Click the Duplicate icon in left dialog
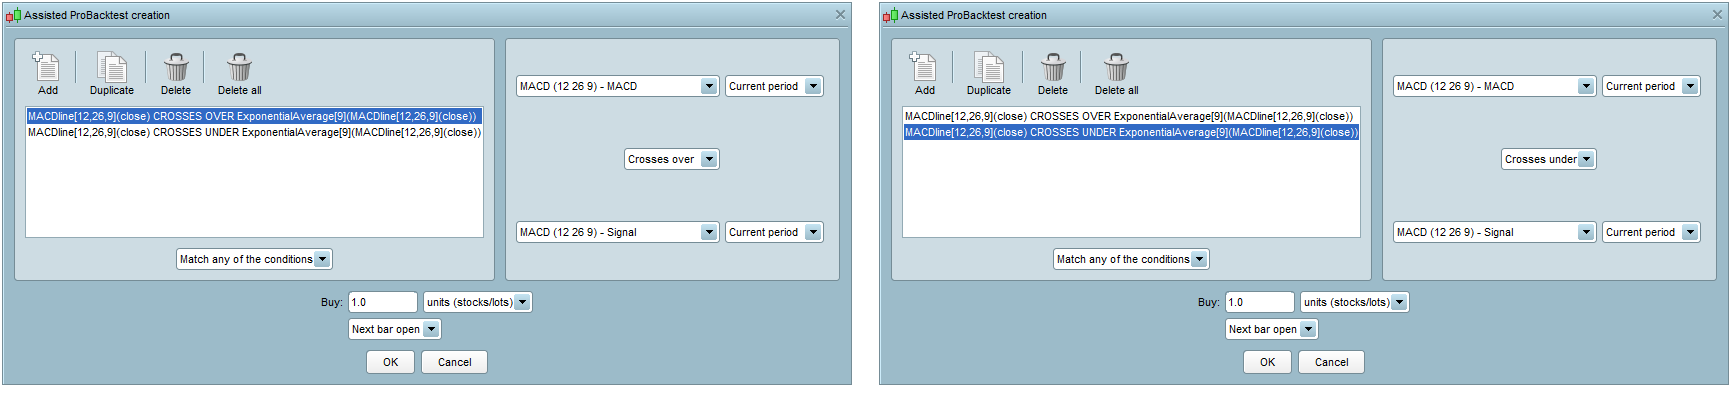 click(x=111, y=68)
